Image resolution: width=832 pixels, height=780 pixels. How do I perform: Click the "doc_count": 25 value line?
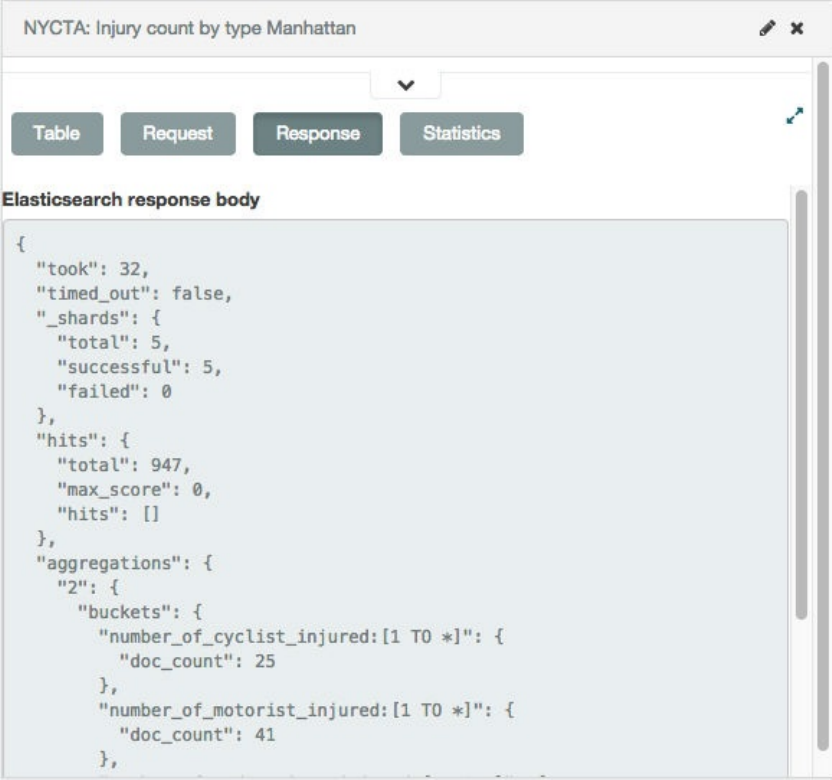click(197, 661)
